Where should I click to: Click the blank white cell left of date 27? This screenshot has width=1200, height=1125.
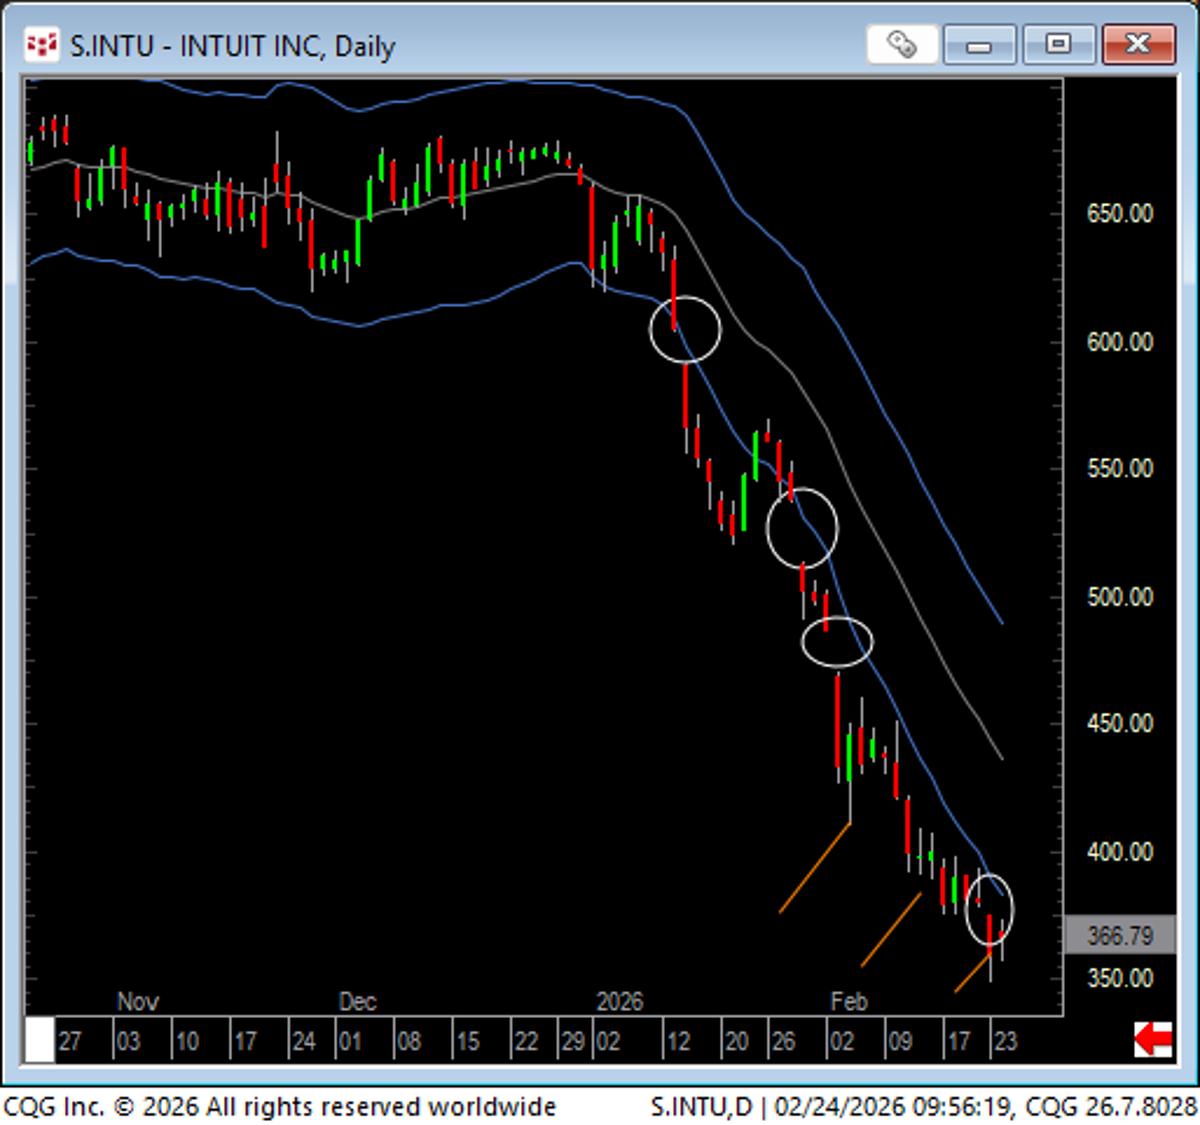pyautogui.click(x=37, y=1040)
